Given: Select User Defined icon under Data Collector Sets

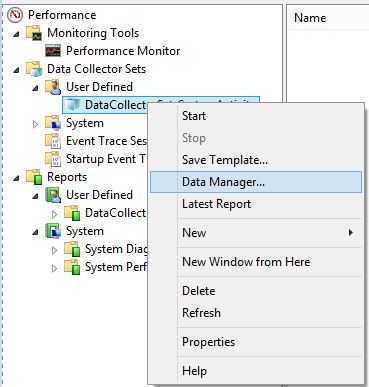Looking at the screenshot, I should pos(53,87).
